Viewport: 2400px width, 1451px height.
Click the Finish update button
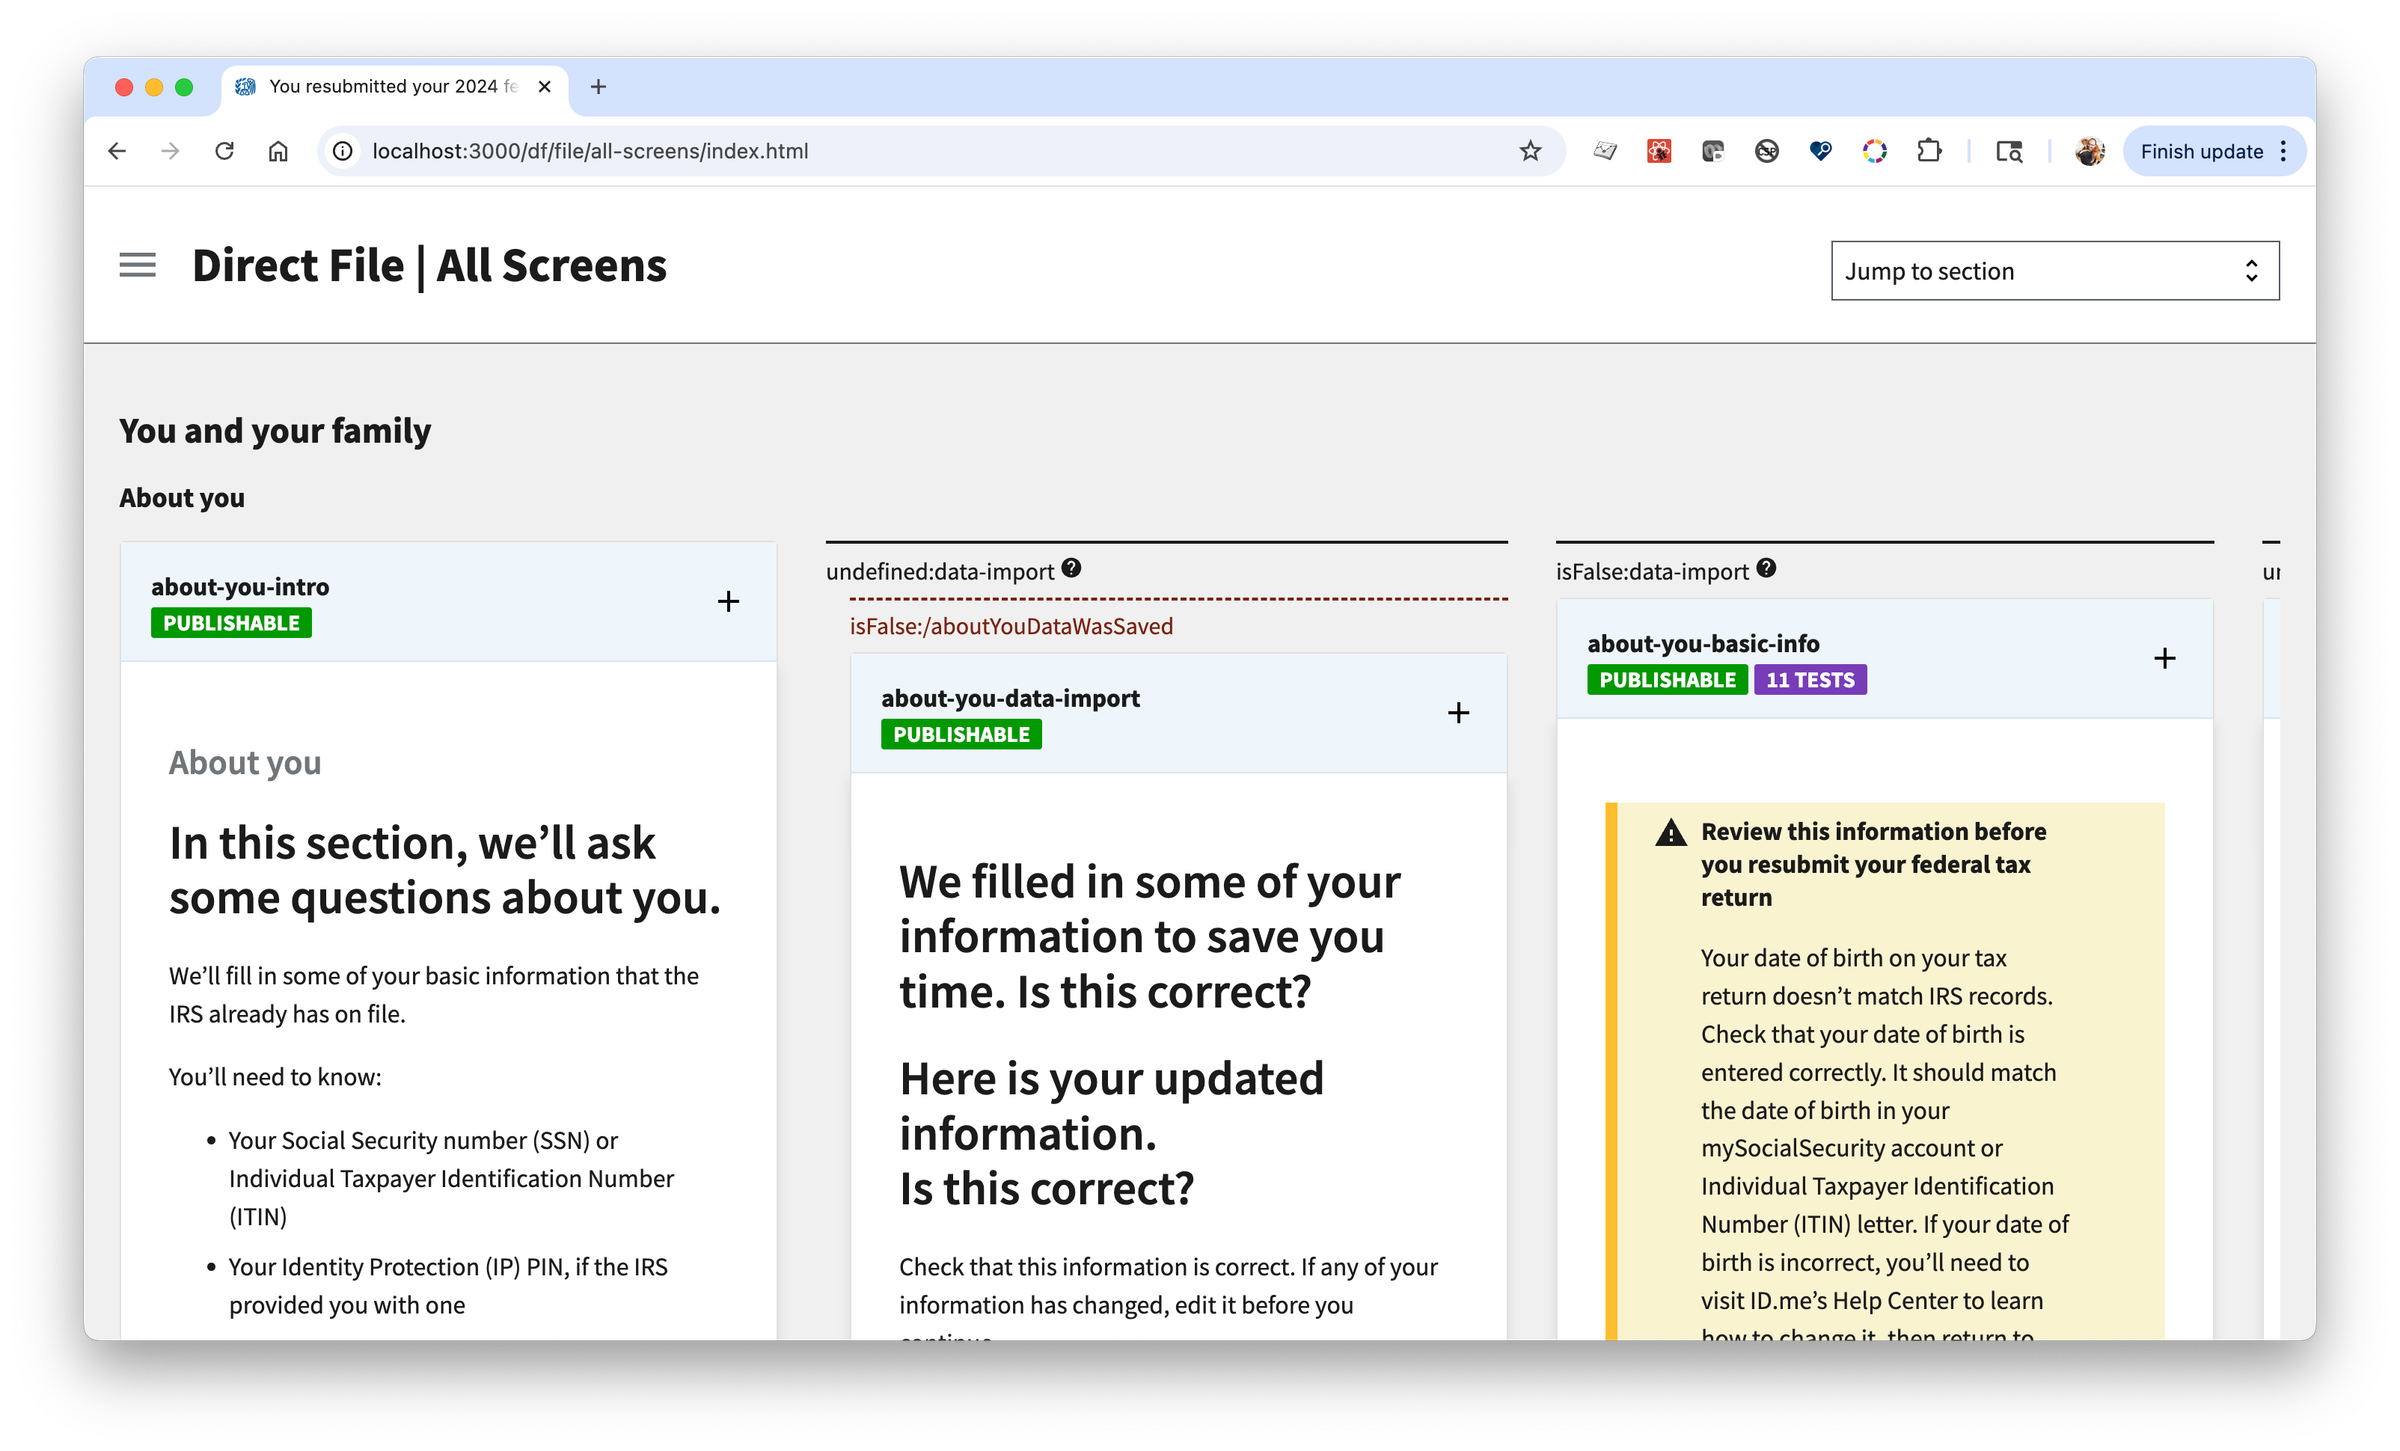(2201, 151)
